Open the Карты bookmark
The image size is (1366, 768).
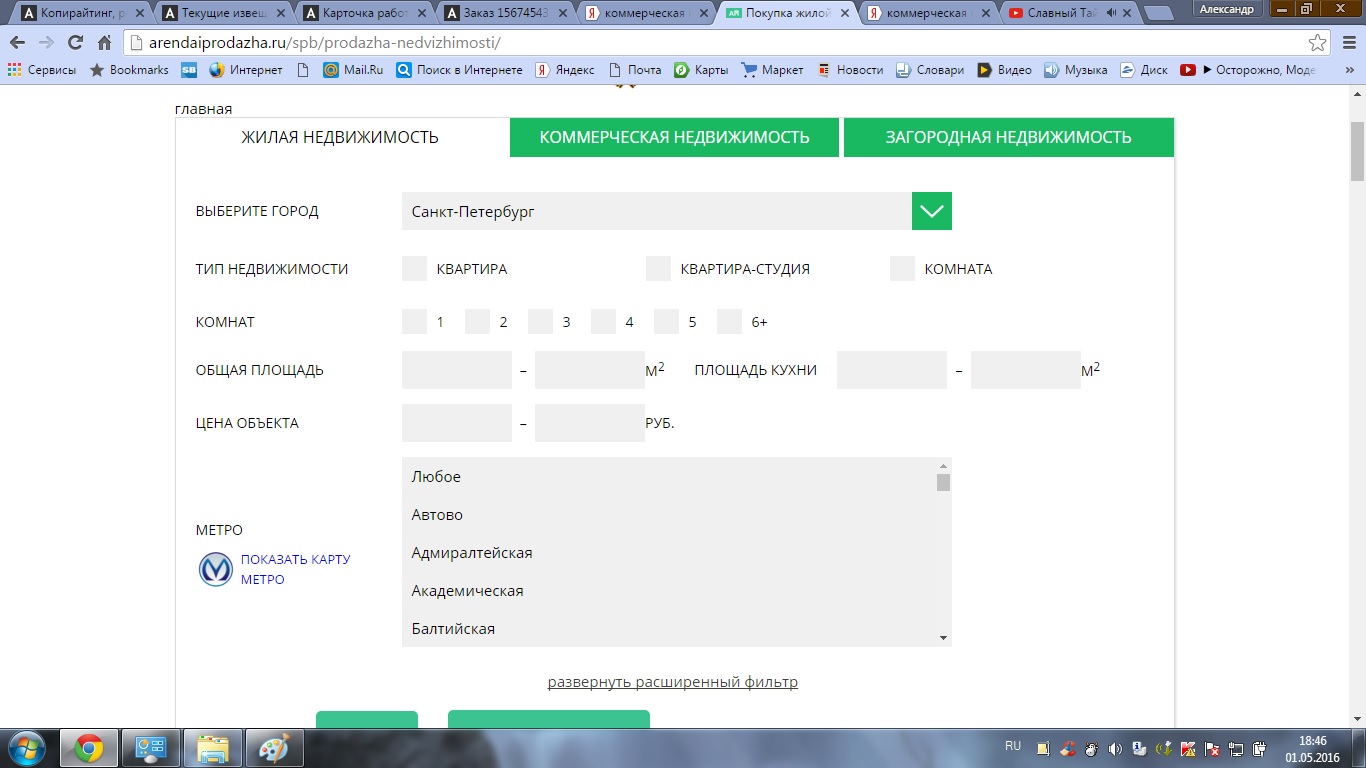(x=701, y=70)
